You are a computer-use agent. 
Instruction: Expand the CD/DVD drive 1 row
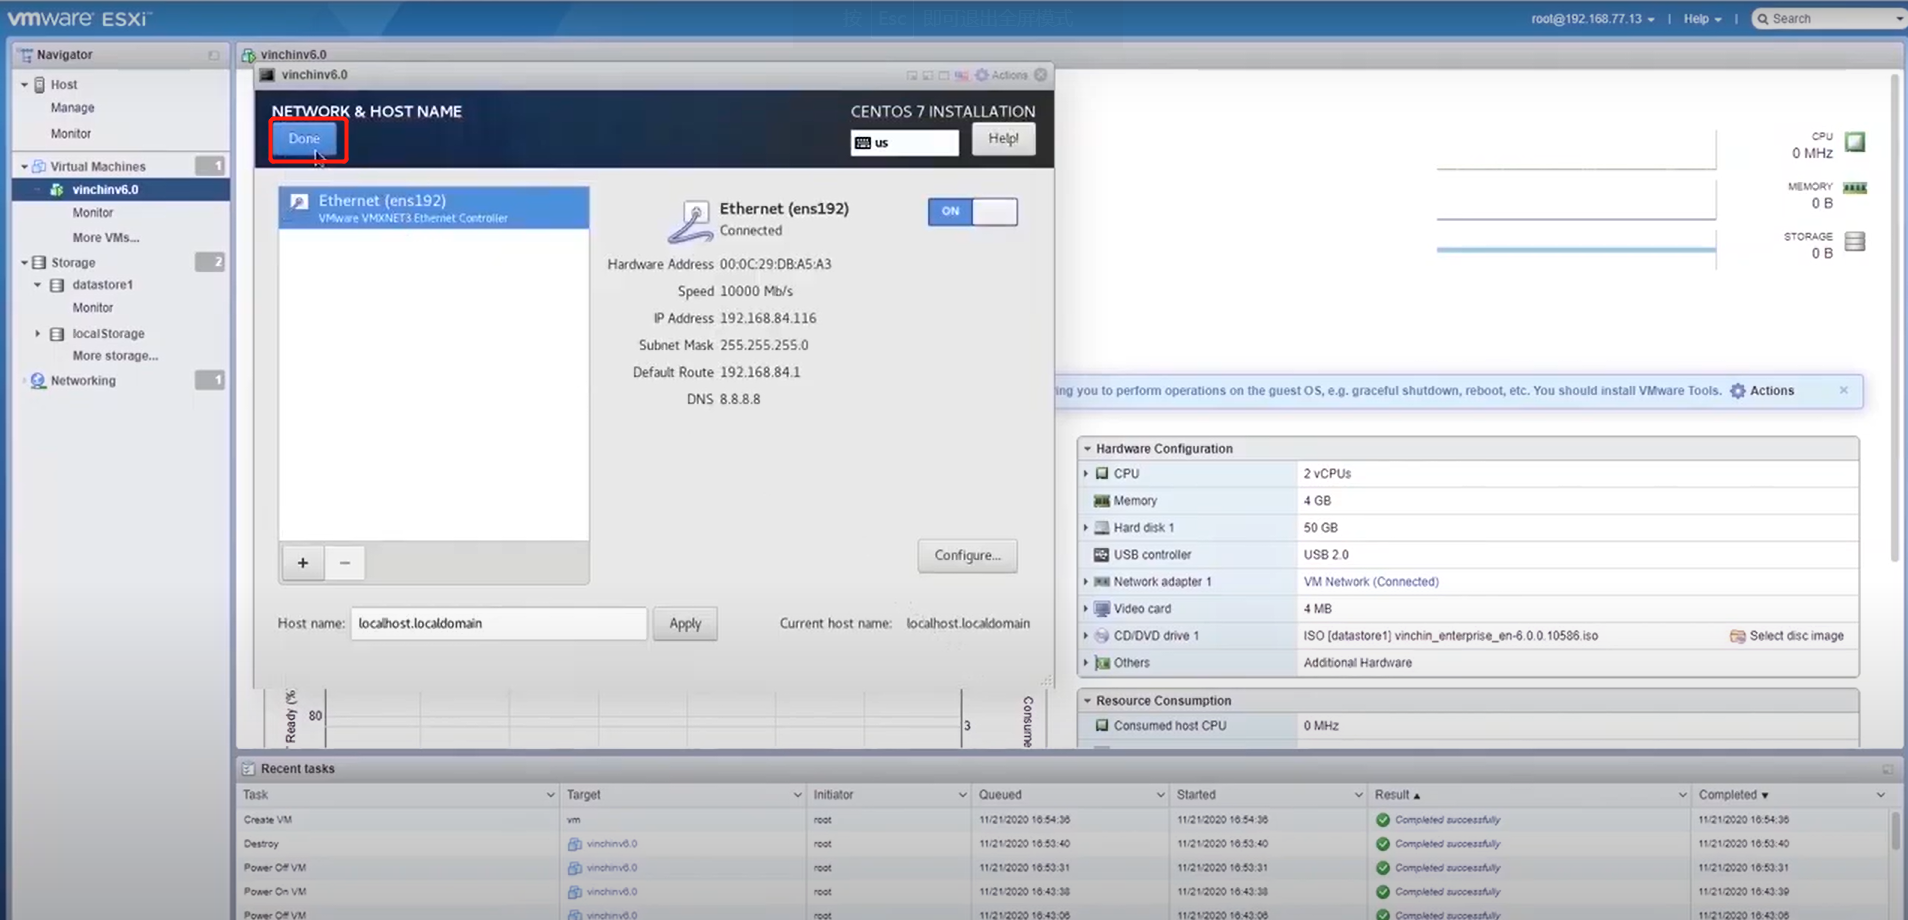(x=1086, y=636)
